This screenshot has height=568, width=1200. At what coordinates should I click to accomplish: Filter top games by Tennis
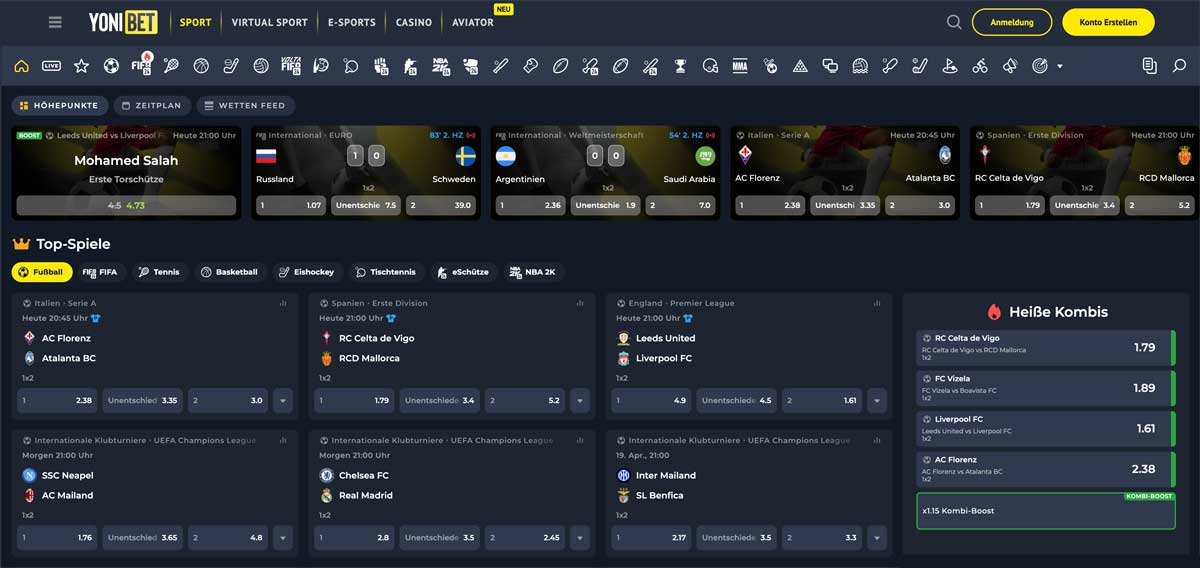160,272
